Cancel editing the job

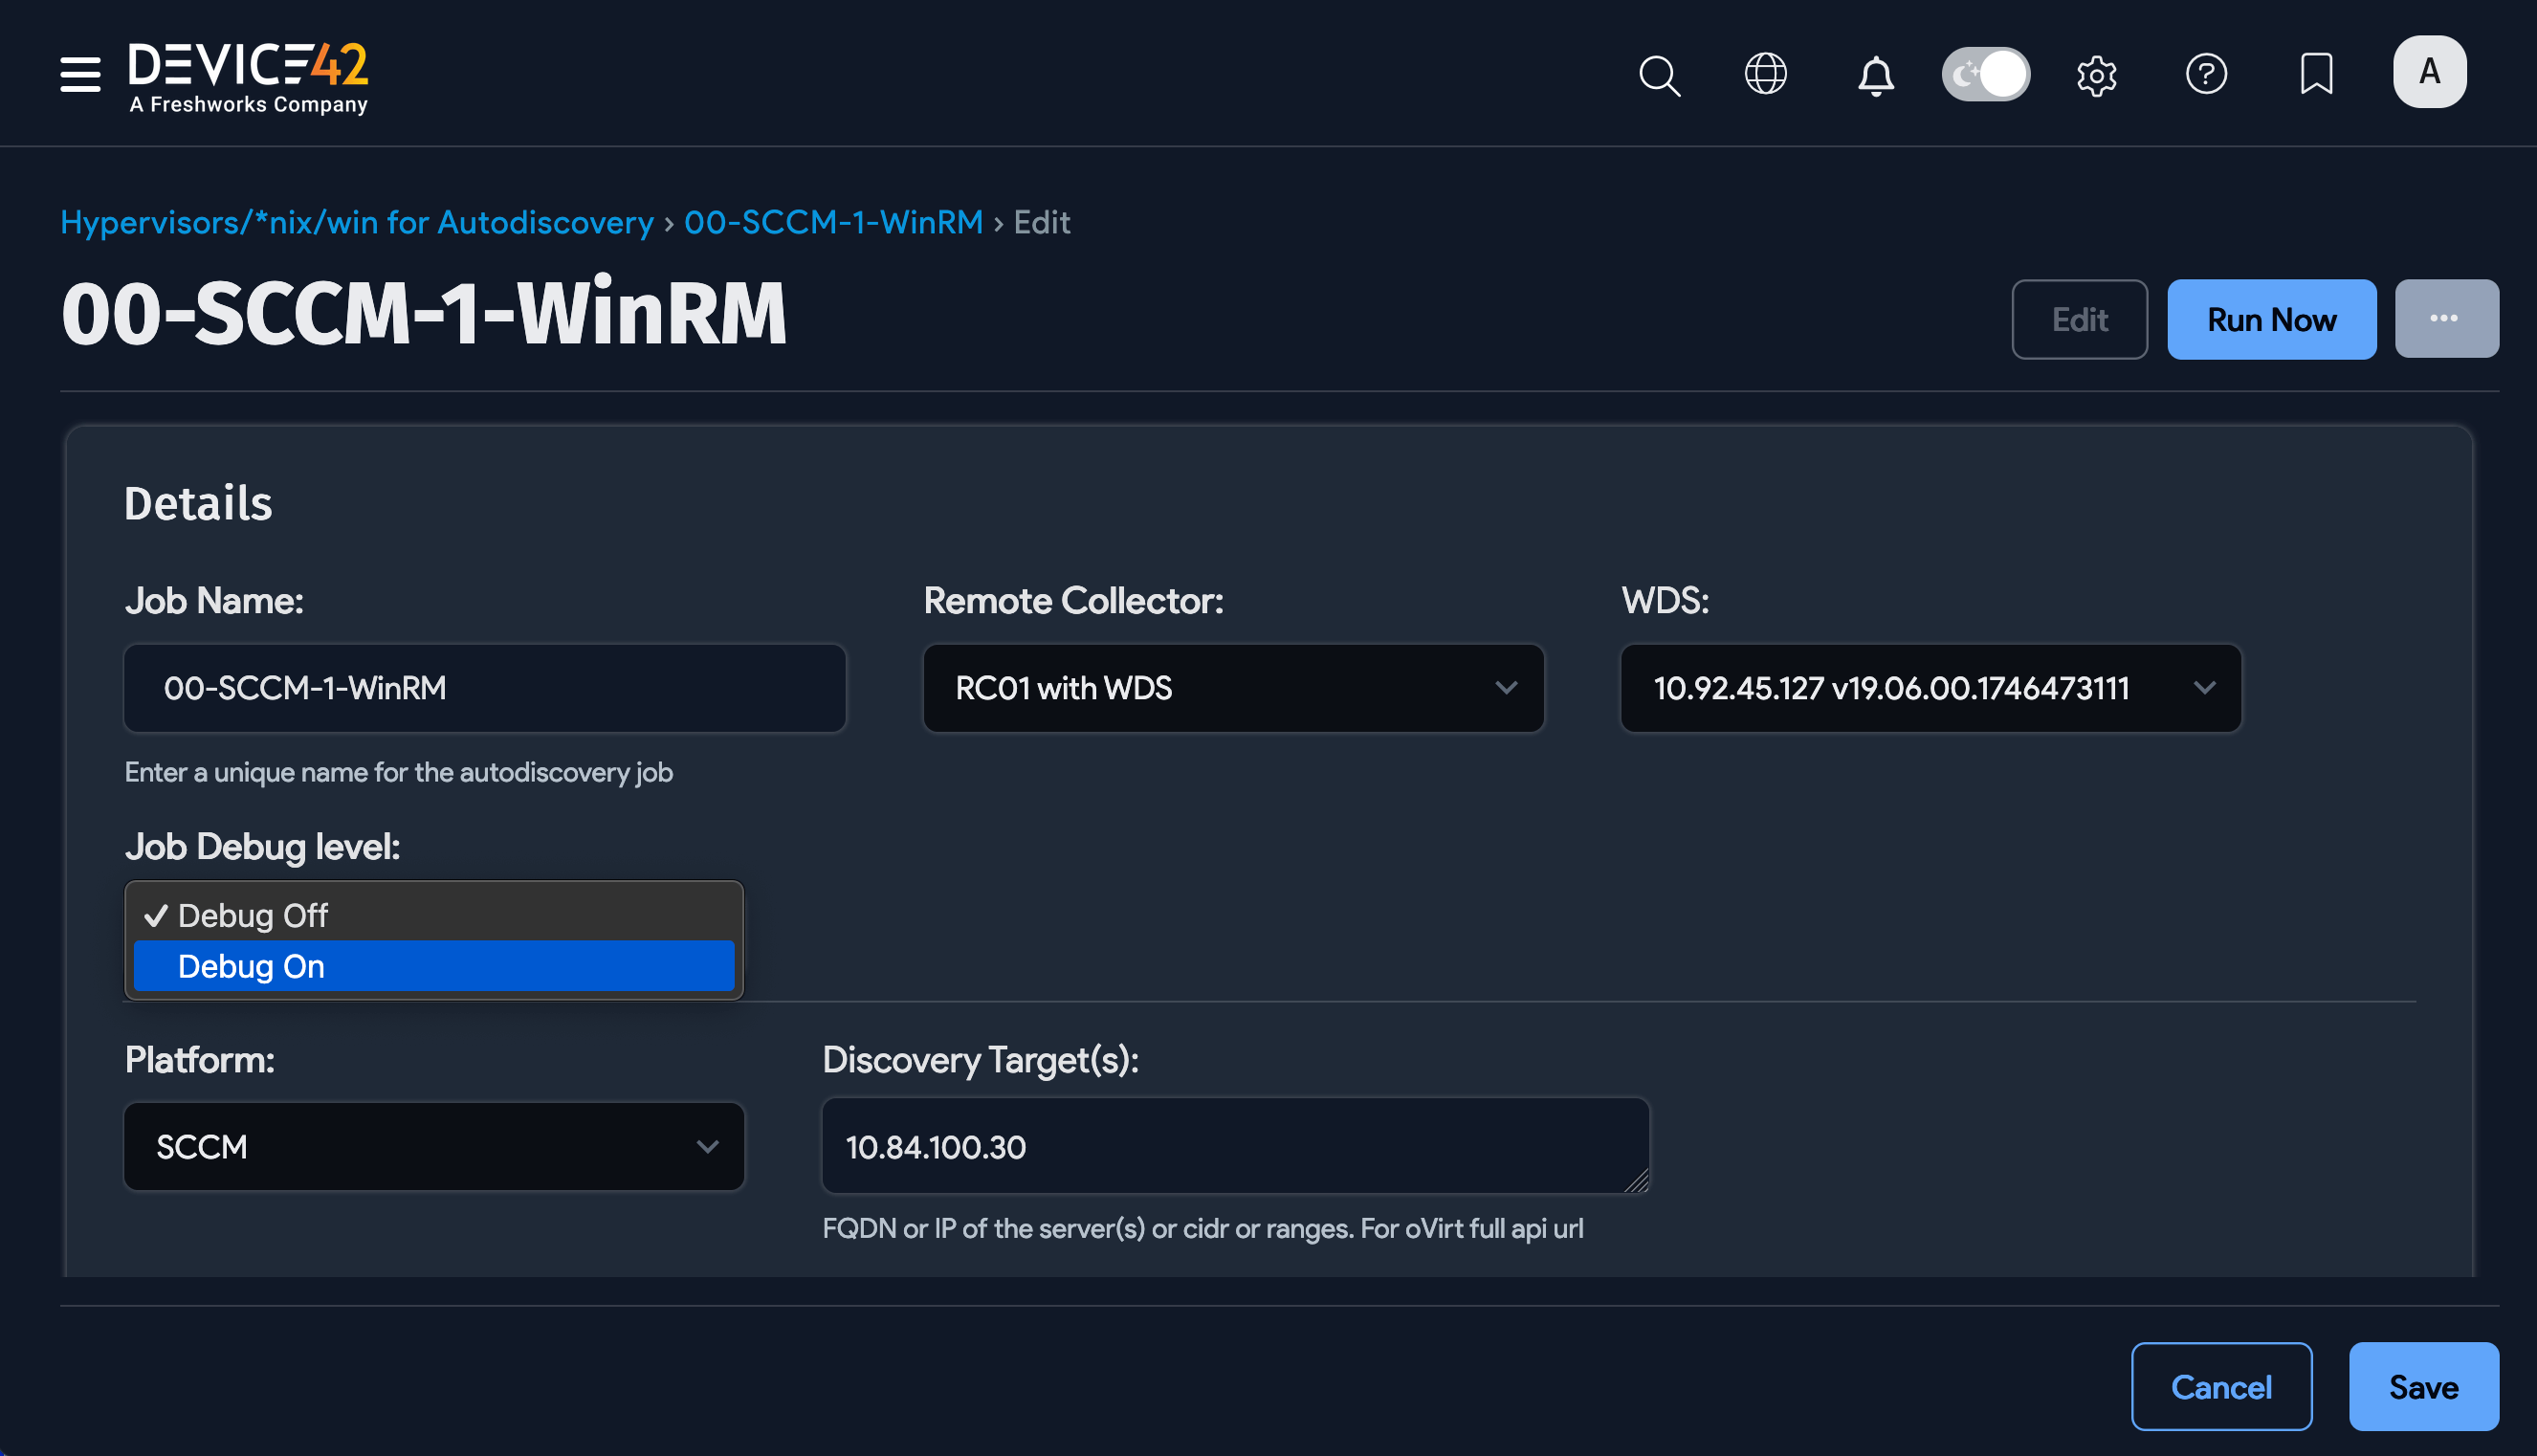coord(2221,1386)
